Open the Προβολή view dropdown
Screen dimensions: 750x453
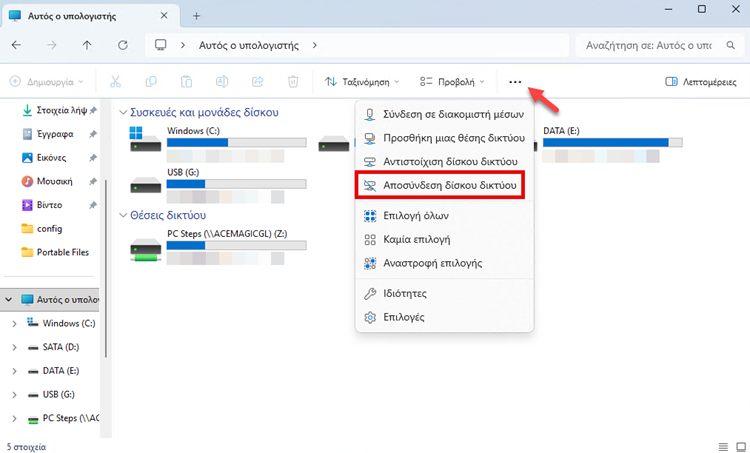(453, 82)
